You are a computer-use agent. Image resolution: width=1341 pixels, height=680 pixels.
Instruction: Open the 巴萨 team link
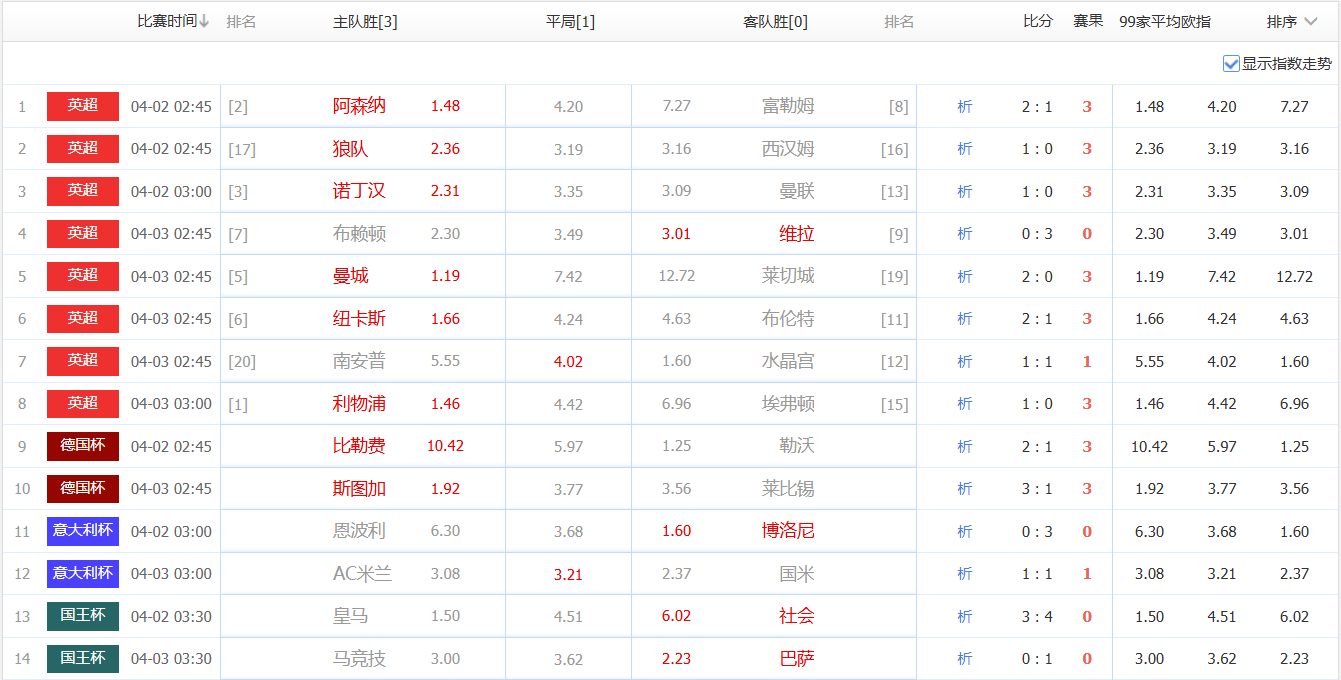pos(796,659)
